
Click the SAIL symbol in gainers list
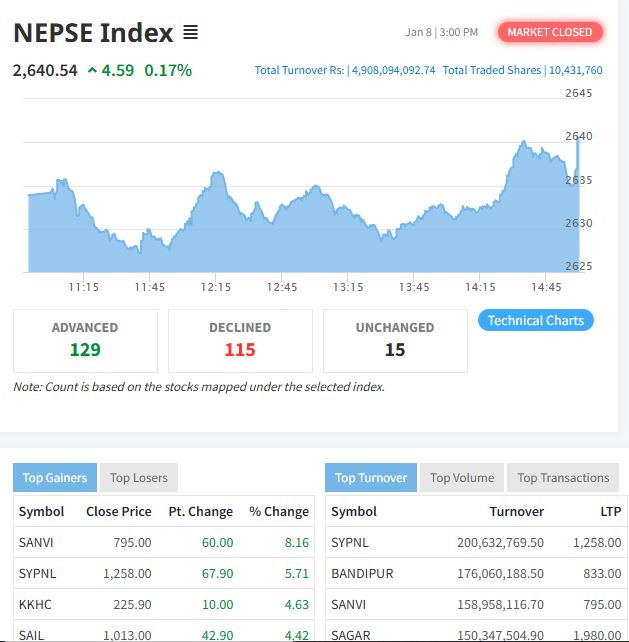tap(31, 635)
